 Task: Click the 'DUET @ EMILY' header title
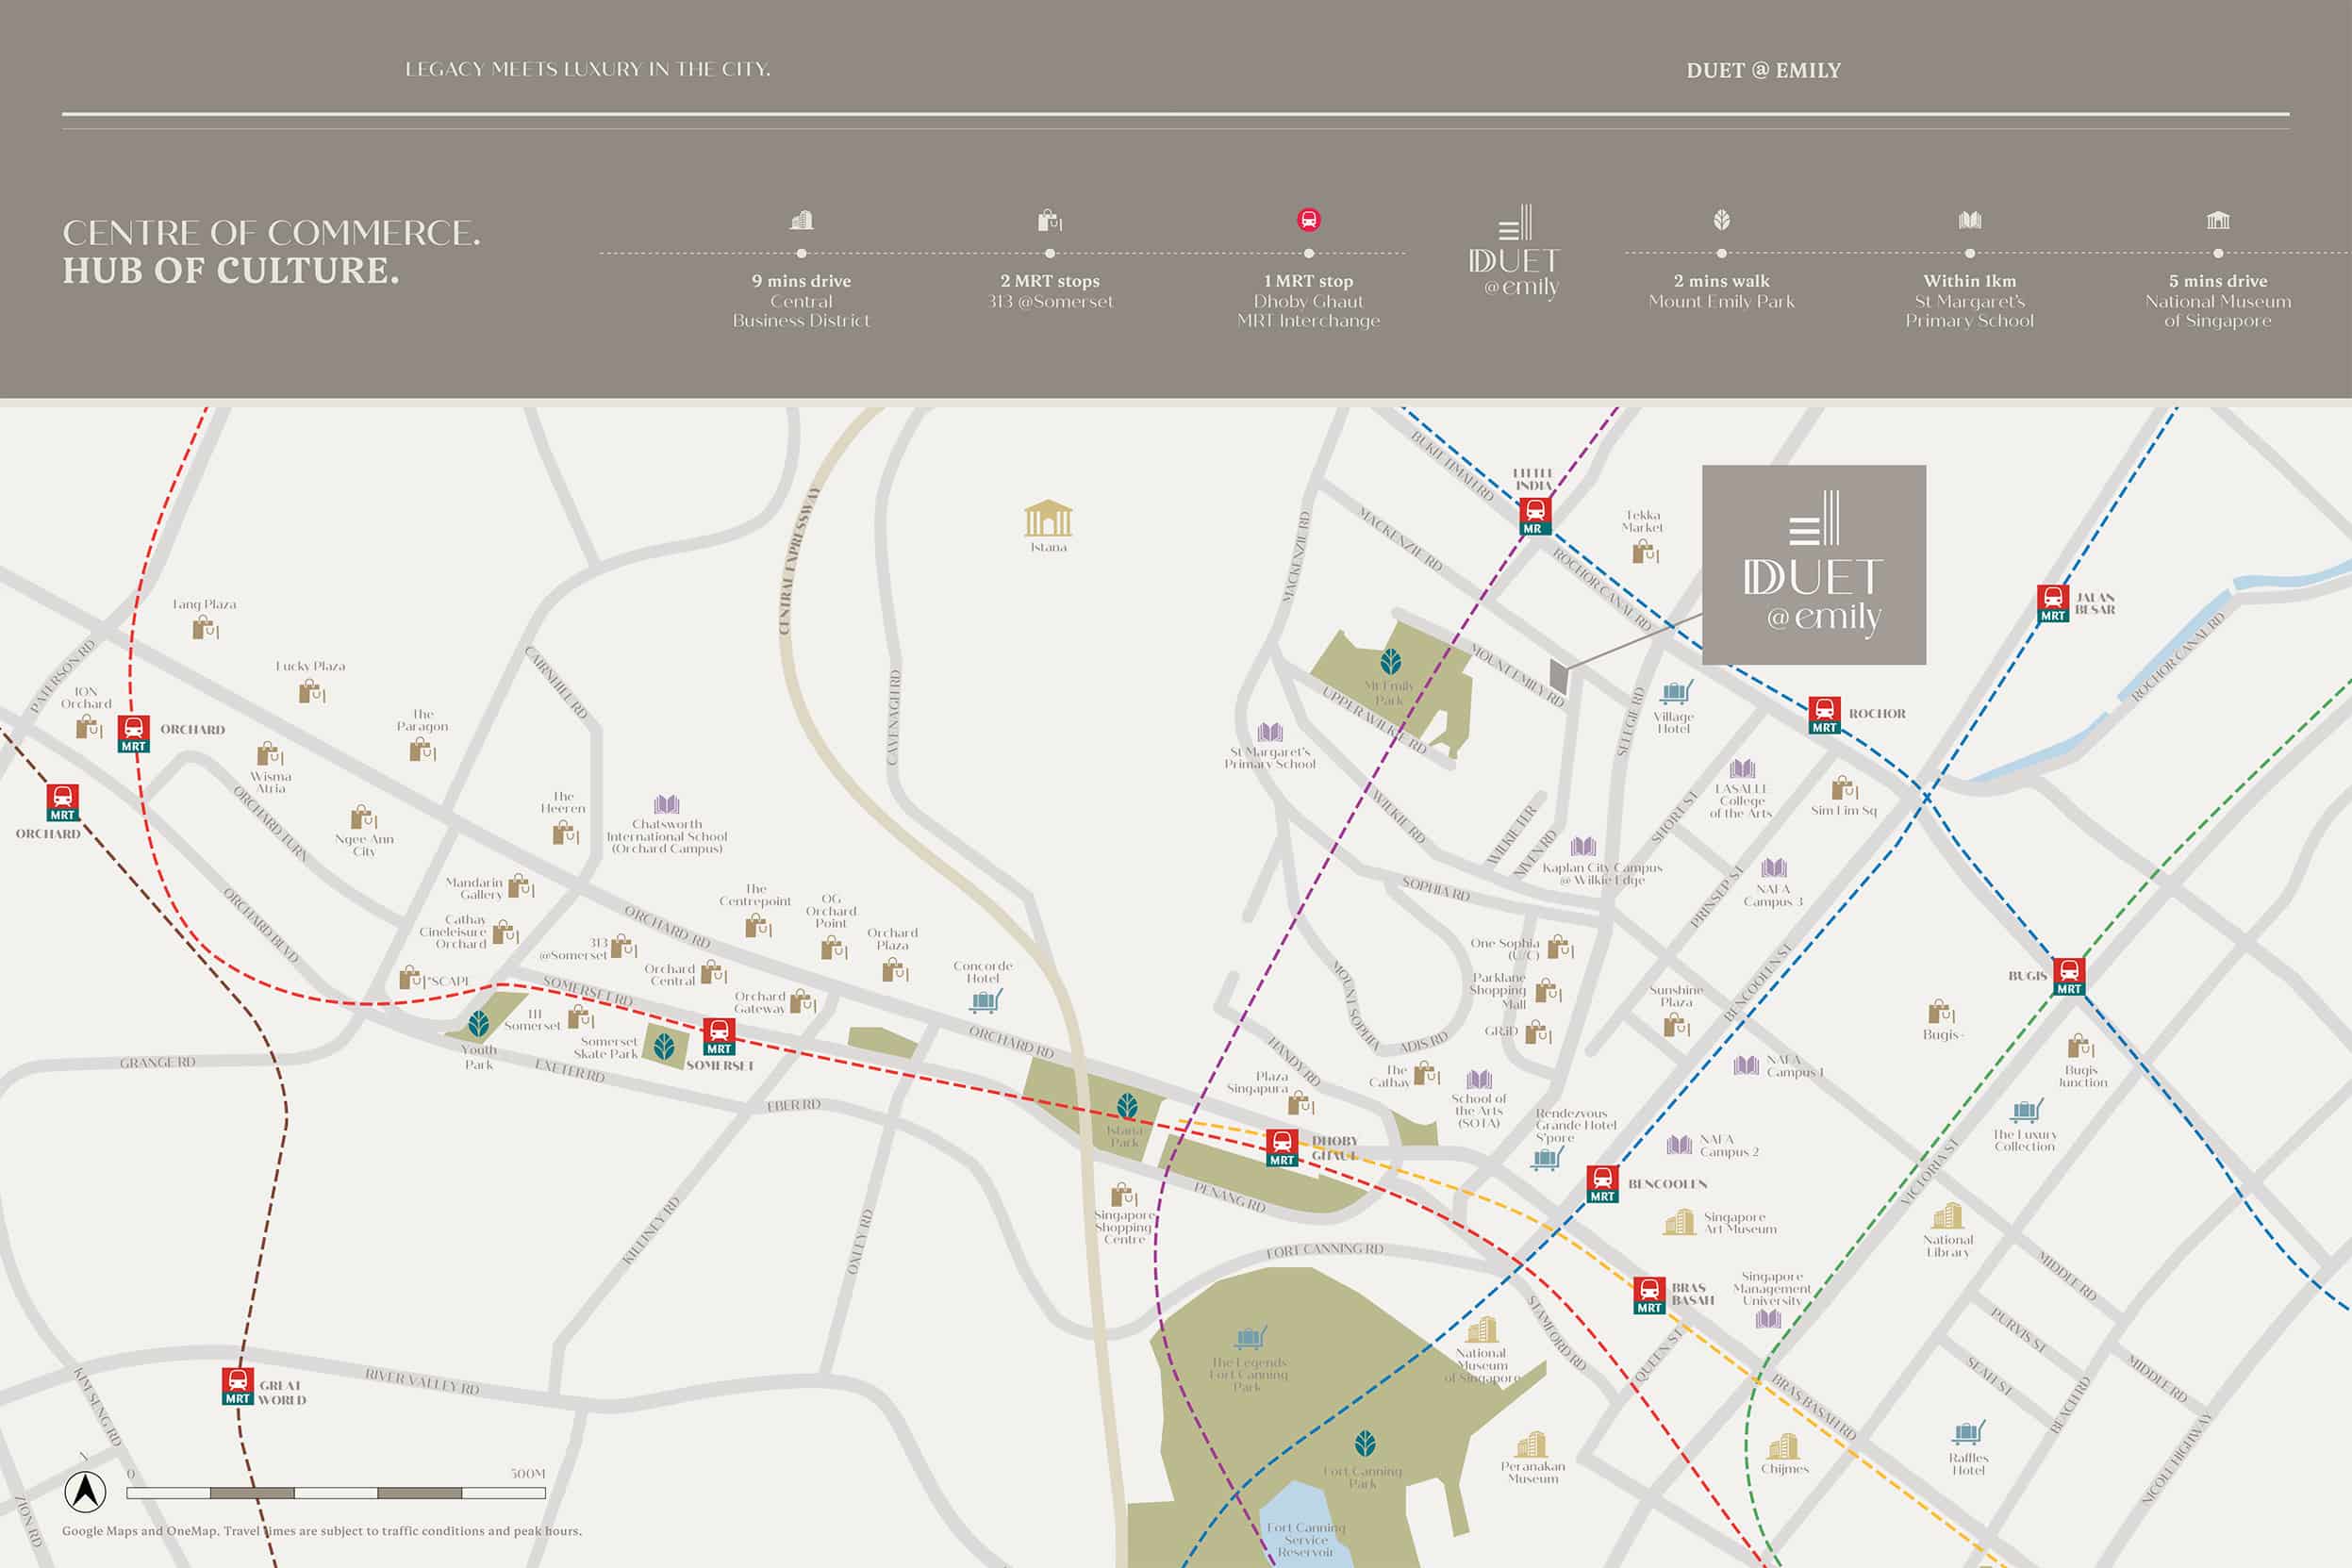pyautogui.click(x=1763, y=70)
